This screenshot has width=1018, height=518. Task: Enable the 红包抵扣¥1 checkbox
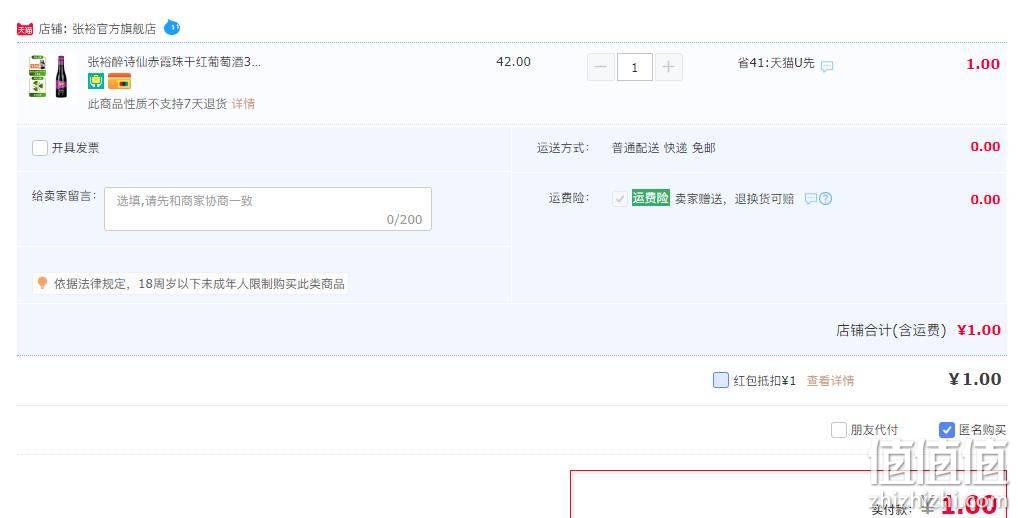pyautogui.click(x=721, y=380)
